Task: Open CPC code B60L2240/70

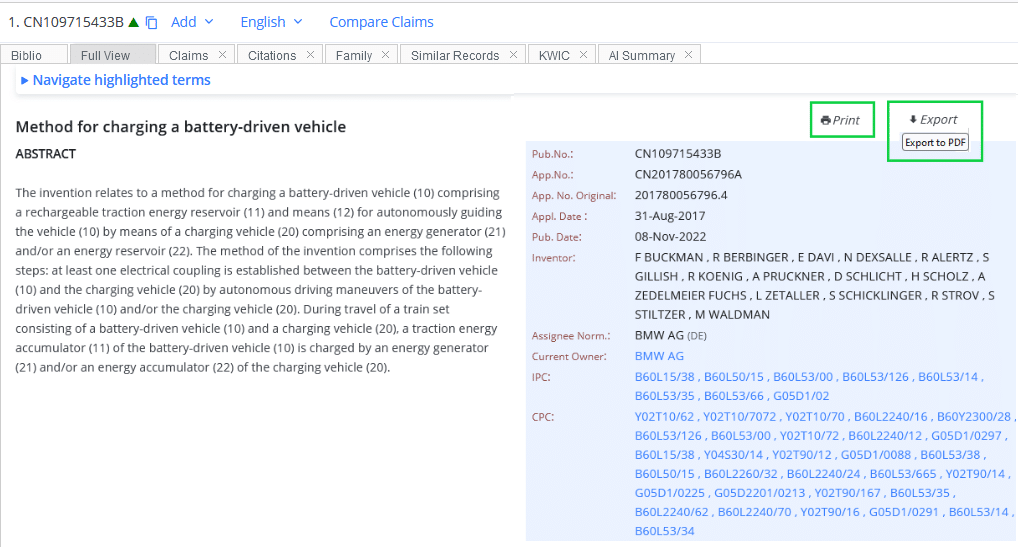Action: coord(754,512)
